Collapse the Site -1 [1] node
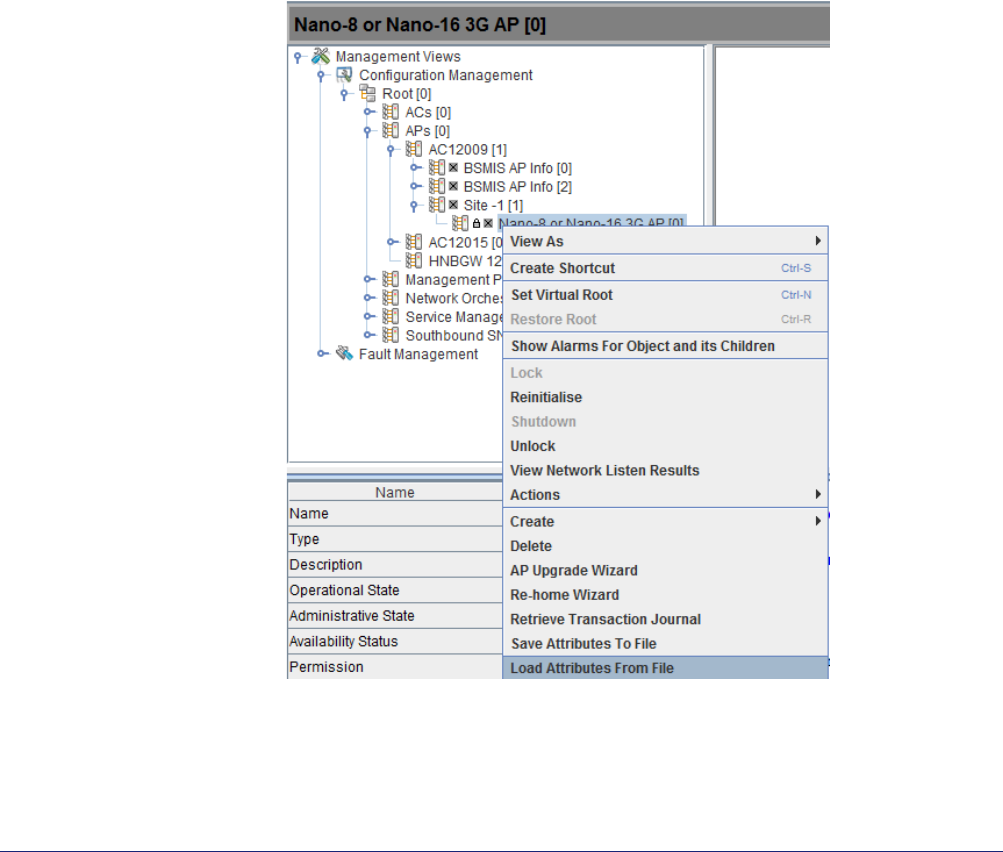This screenshot has width=1003, height=852. pos(414,205)
